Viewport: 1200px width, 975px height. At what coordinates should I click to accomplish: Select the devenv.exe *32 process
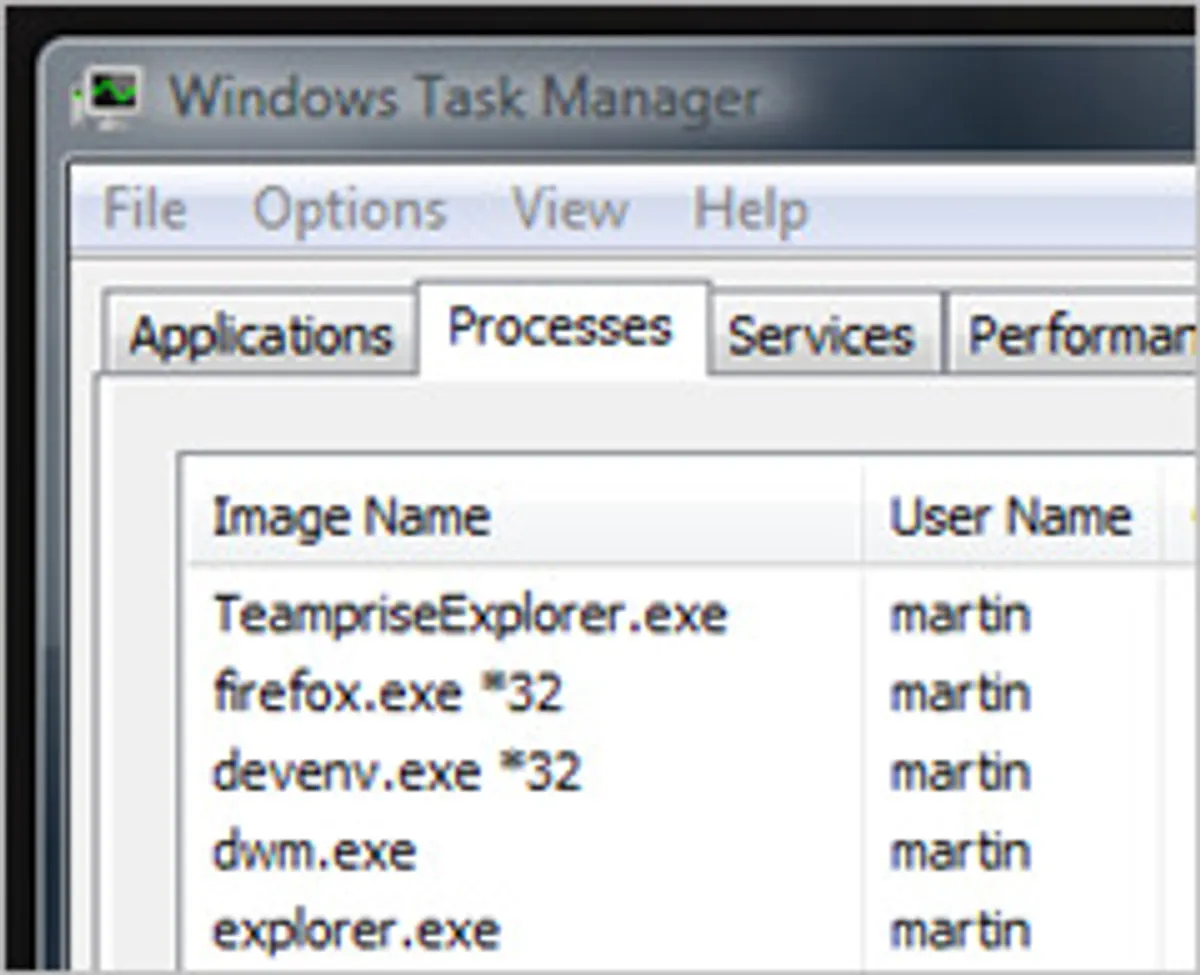point(397,773)
